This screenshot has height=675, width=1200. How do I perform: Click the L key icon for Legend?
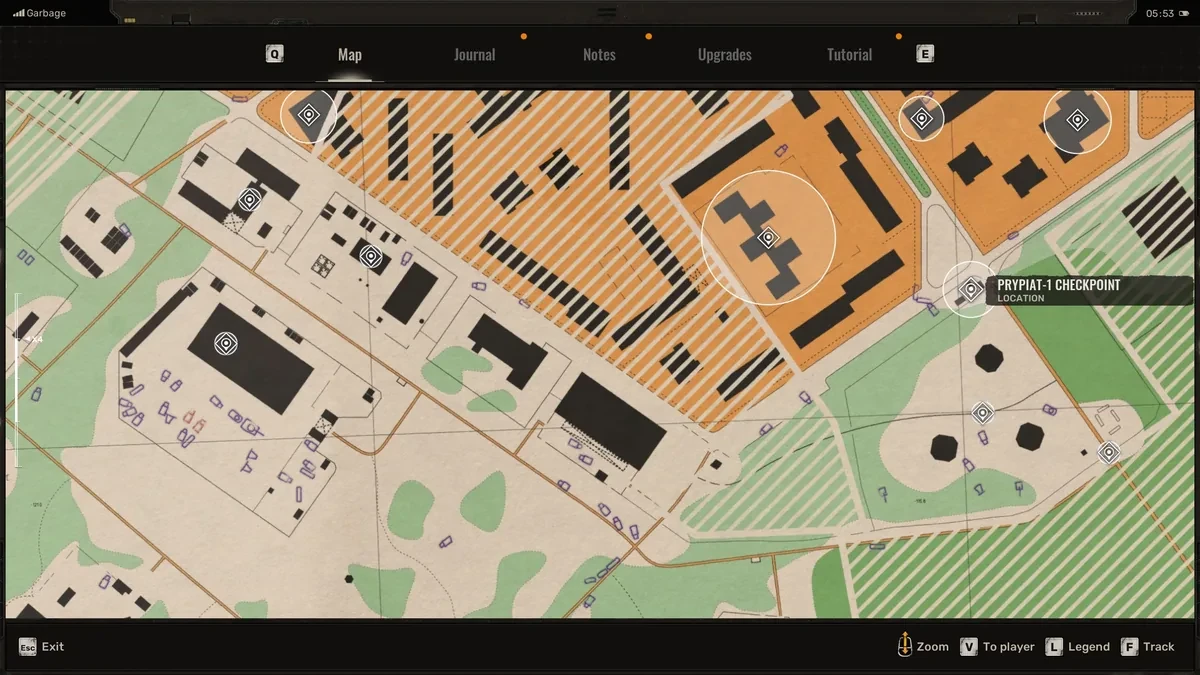point(1053,647)
